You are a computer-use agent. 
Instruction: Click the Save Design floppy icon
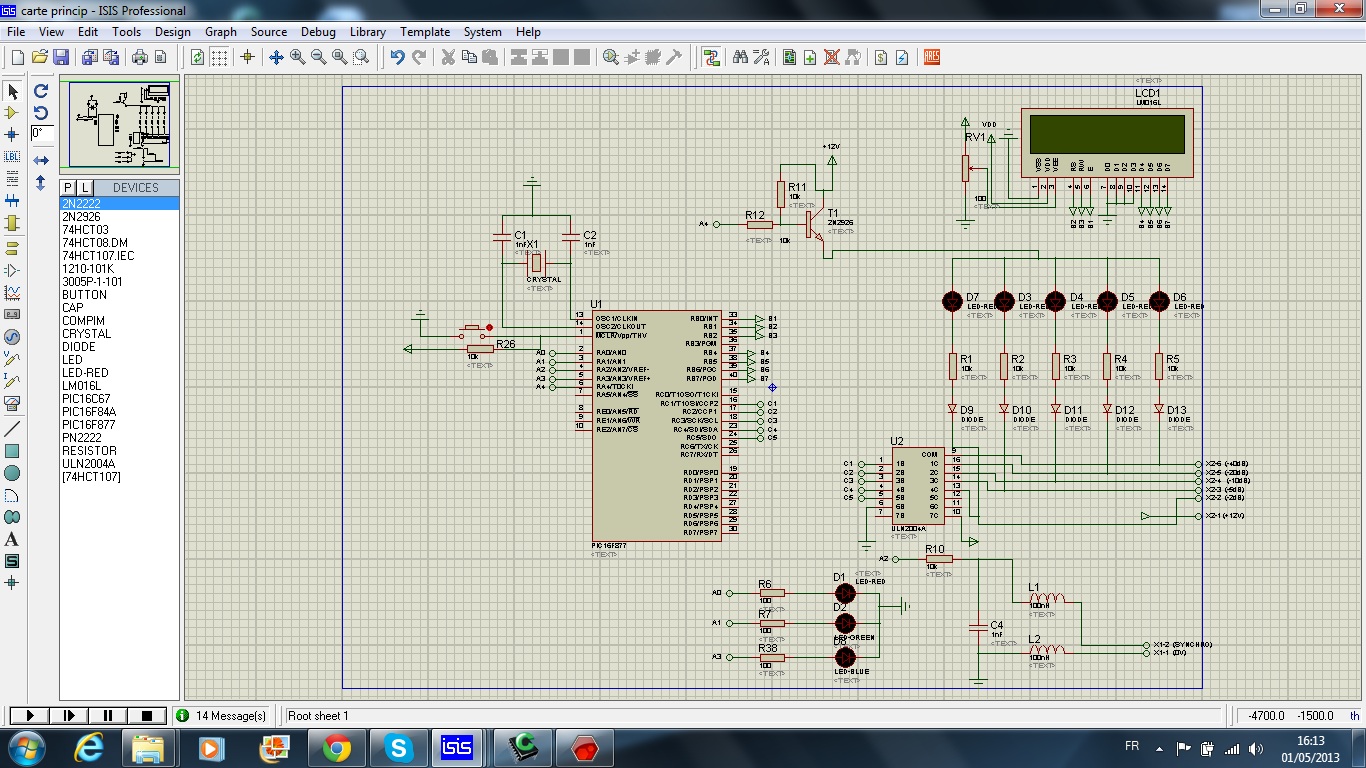(61, 57)
